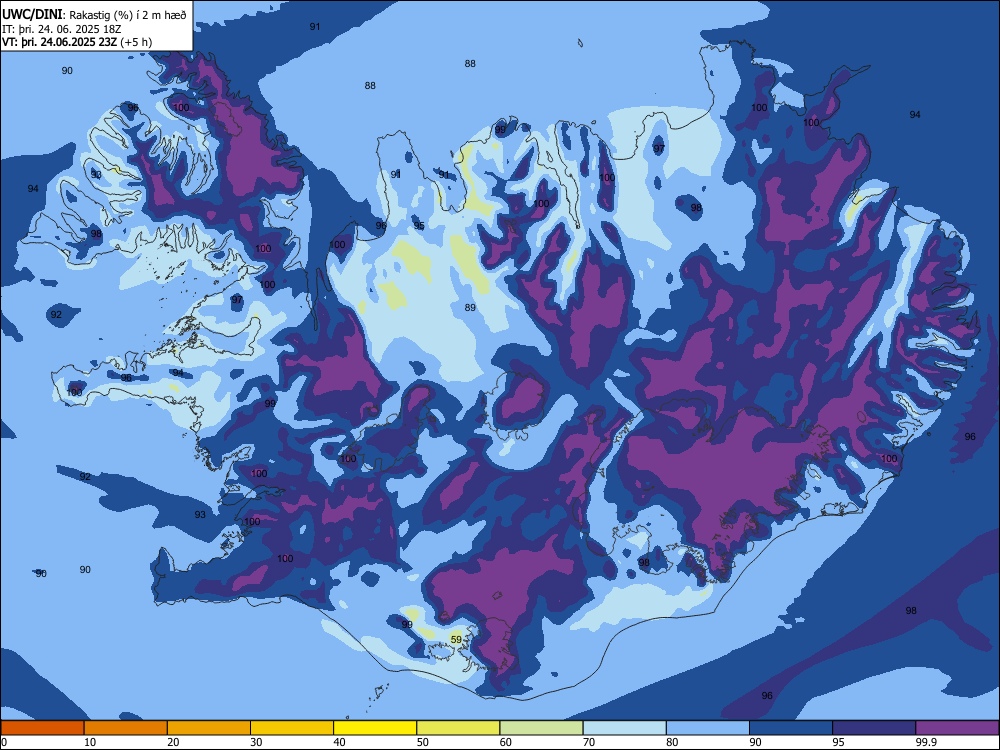Click the legend tick label '50'

click(423, 742)
